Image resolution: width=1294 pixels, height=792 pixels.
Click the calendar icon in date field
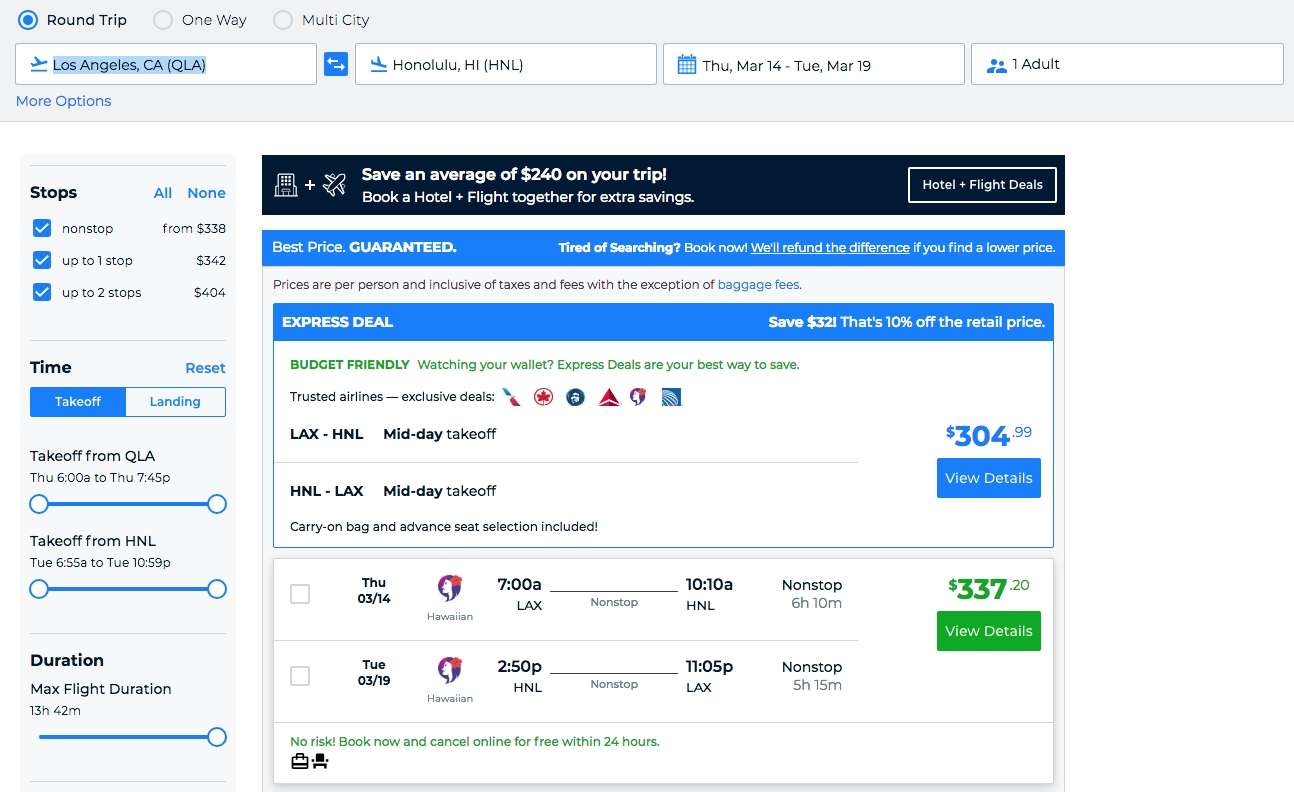687,65
